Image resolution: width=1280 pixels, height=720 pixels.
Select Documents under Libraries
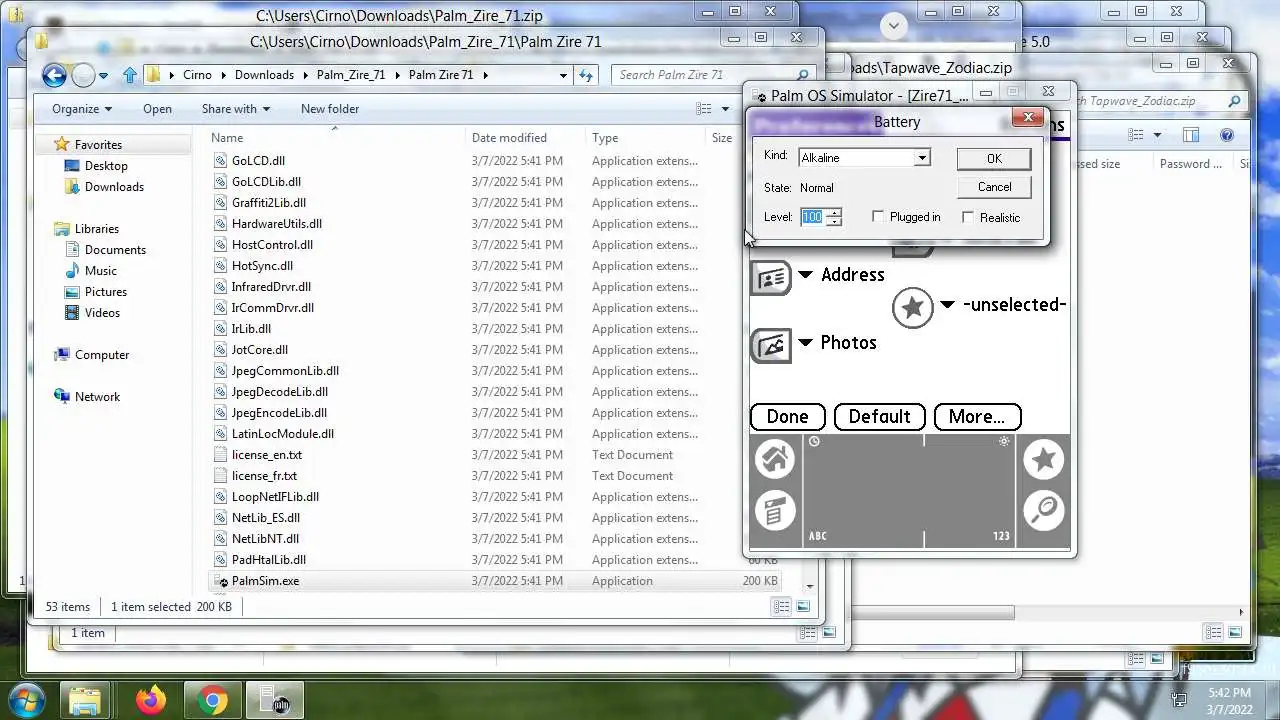pos(115,250)
